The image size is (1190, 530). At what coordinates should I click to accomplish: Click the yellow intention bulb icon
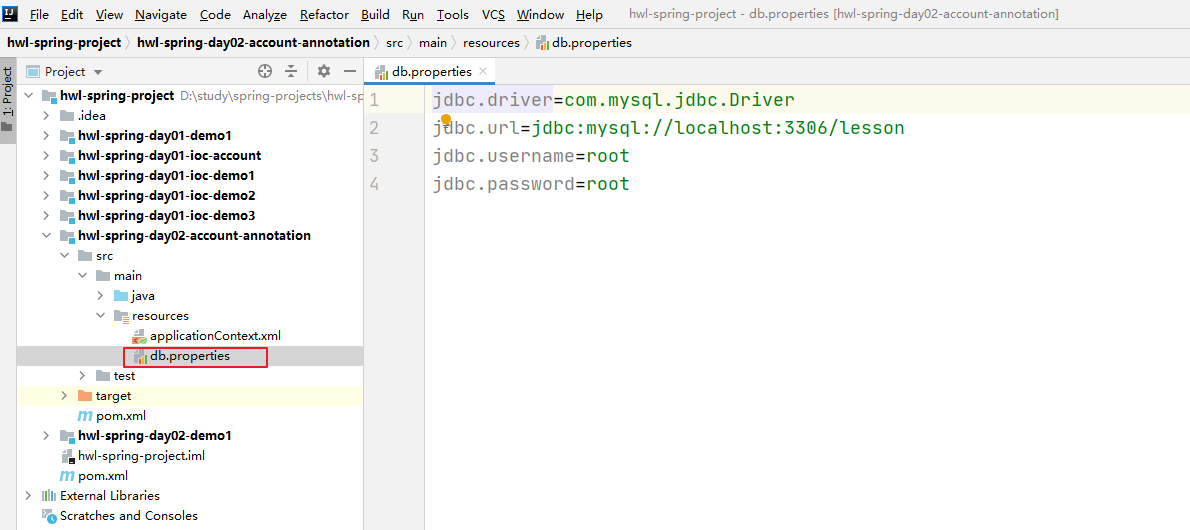[x=445, y=120]
